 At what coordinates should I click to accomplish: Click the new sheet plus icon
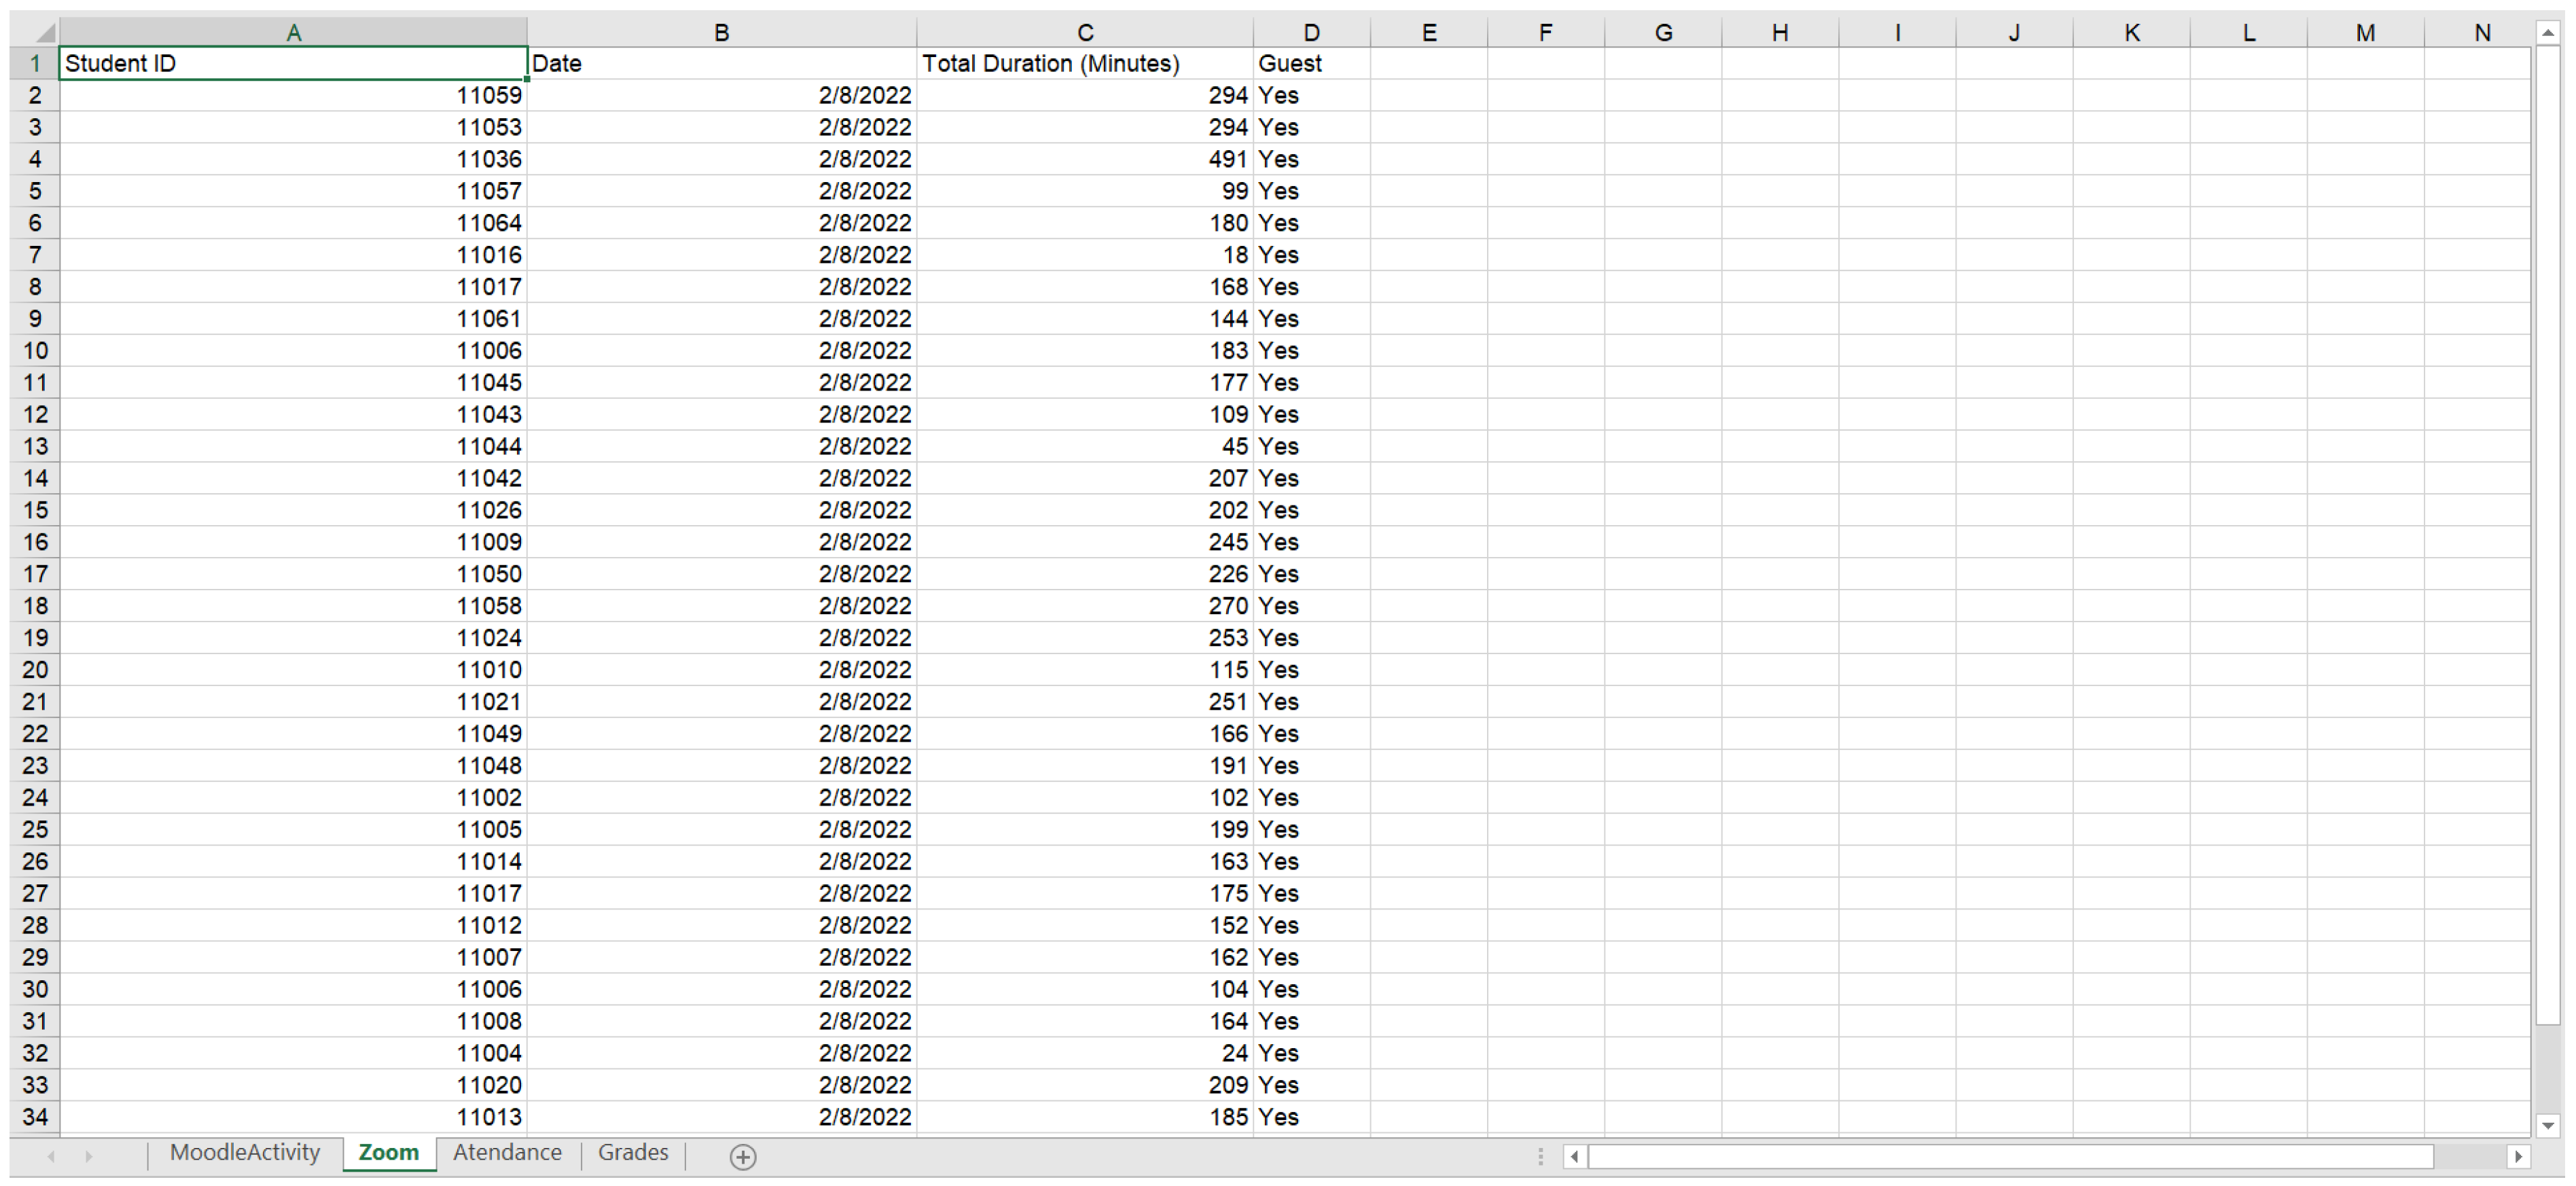tap(742, 1157)
